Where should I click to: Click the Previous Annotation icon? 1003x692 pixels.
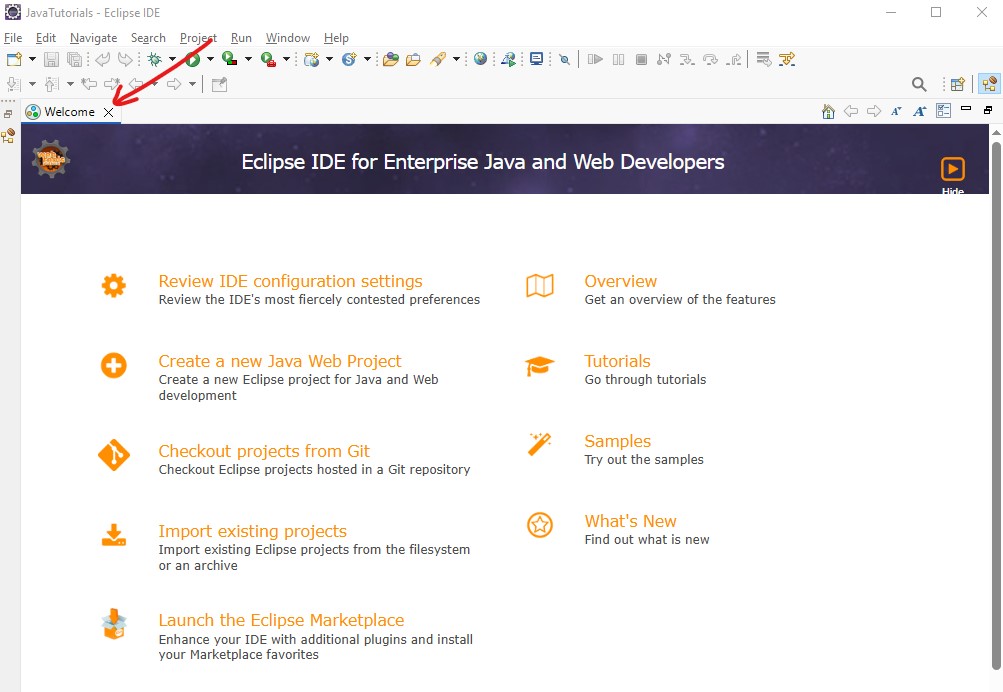[52, 84]
